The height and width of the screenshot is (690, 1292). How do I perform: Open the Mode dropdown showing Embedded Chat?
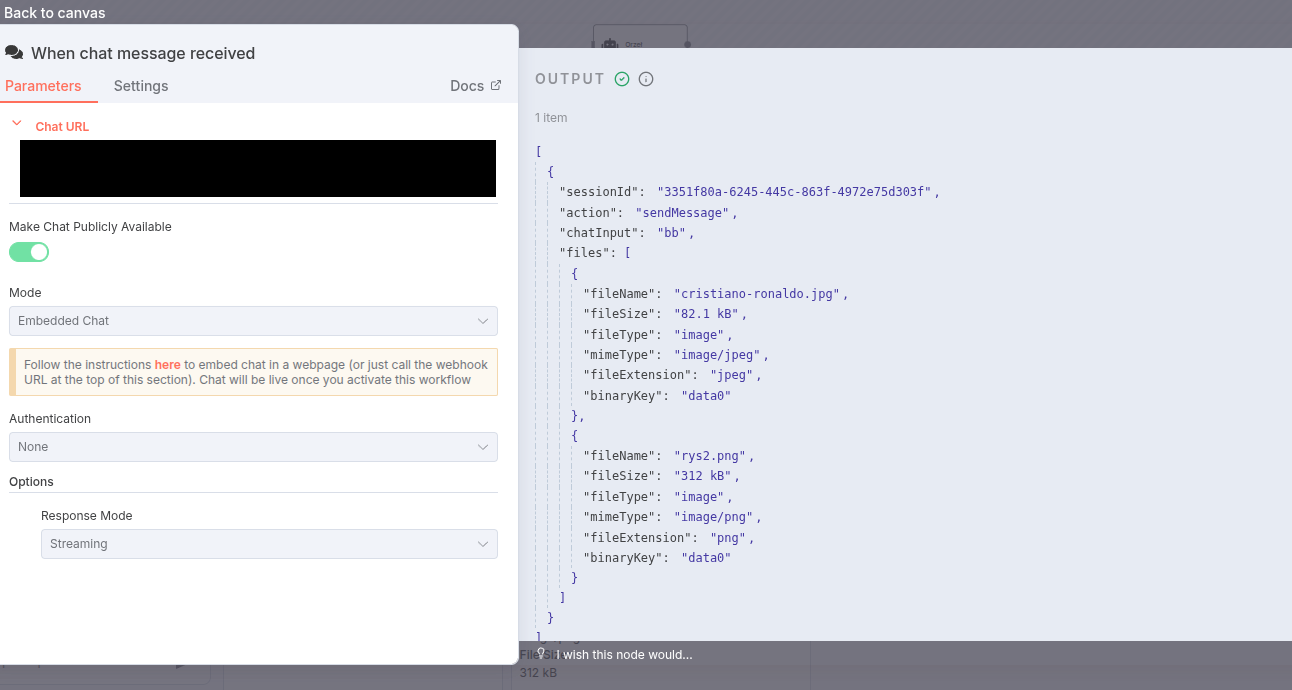(253, 321)
